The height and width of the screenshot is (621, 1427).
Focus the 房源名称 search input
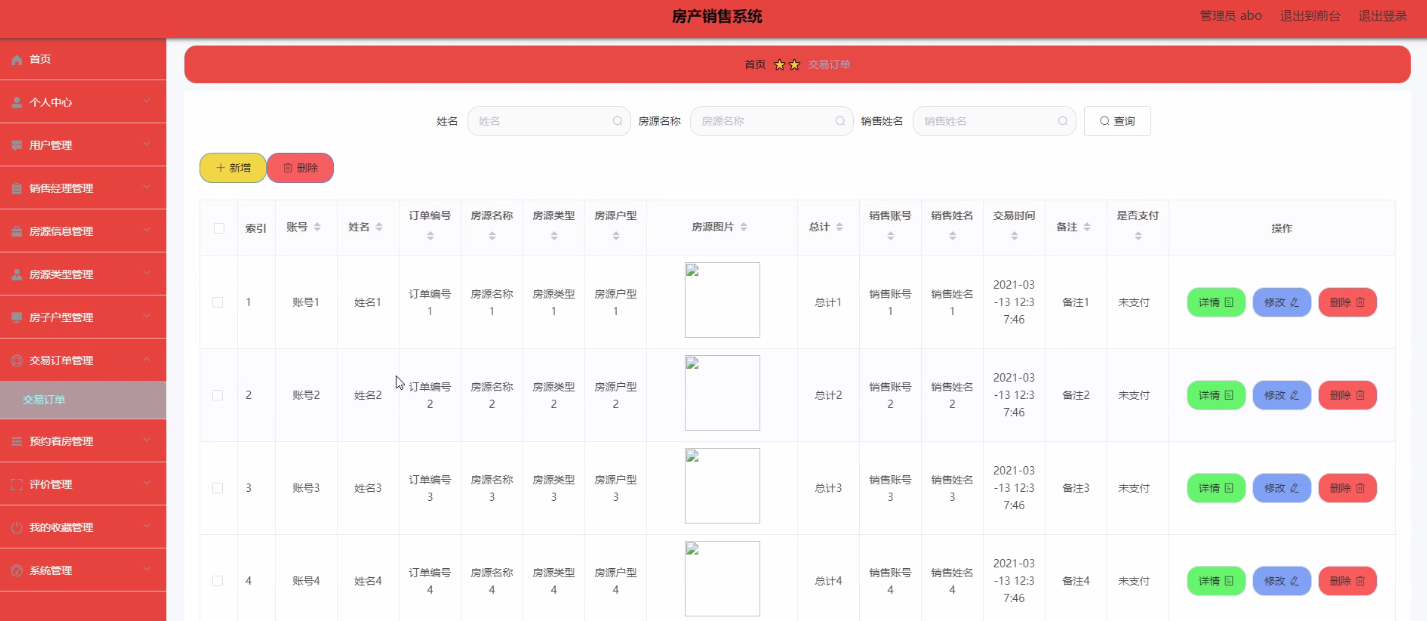point(772,121)
